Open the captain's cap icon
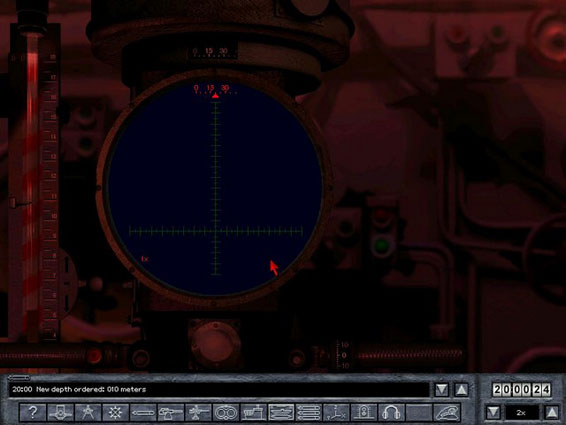The height and width of the screenshot is (425, 566). (x=447, y=412)
